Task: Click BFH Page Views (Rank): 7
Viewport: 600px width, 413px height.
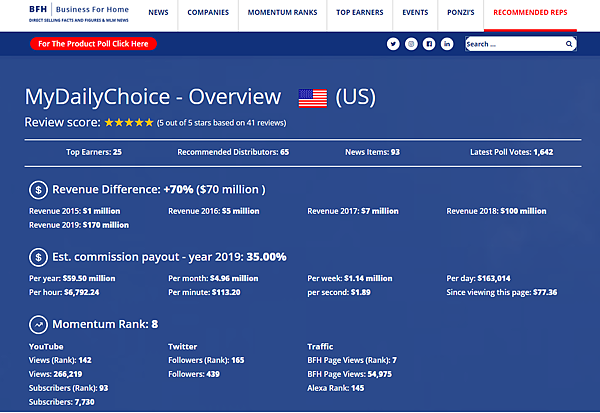Action: point(352,360)
